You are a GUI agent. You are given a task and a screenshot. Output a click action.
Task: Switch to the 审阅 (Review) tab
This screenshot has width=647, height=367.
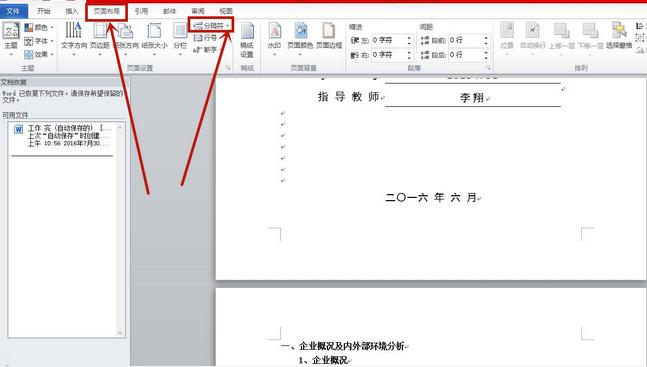(198, 11)
